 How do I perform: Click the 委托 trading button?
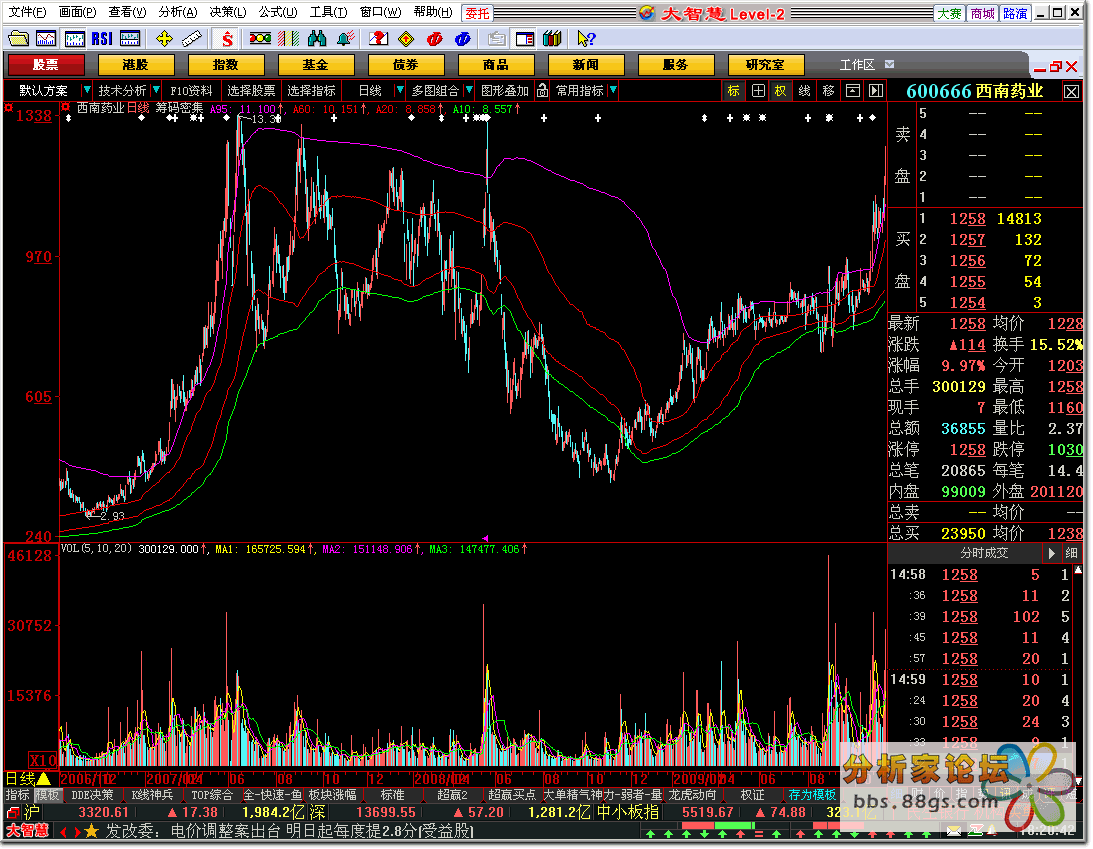(x=477, y=13)
